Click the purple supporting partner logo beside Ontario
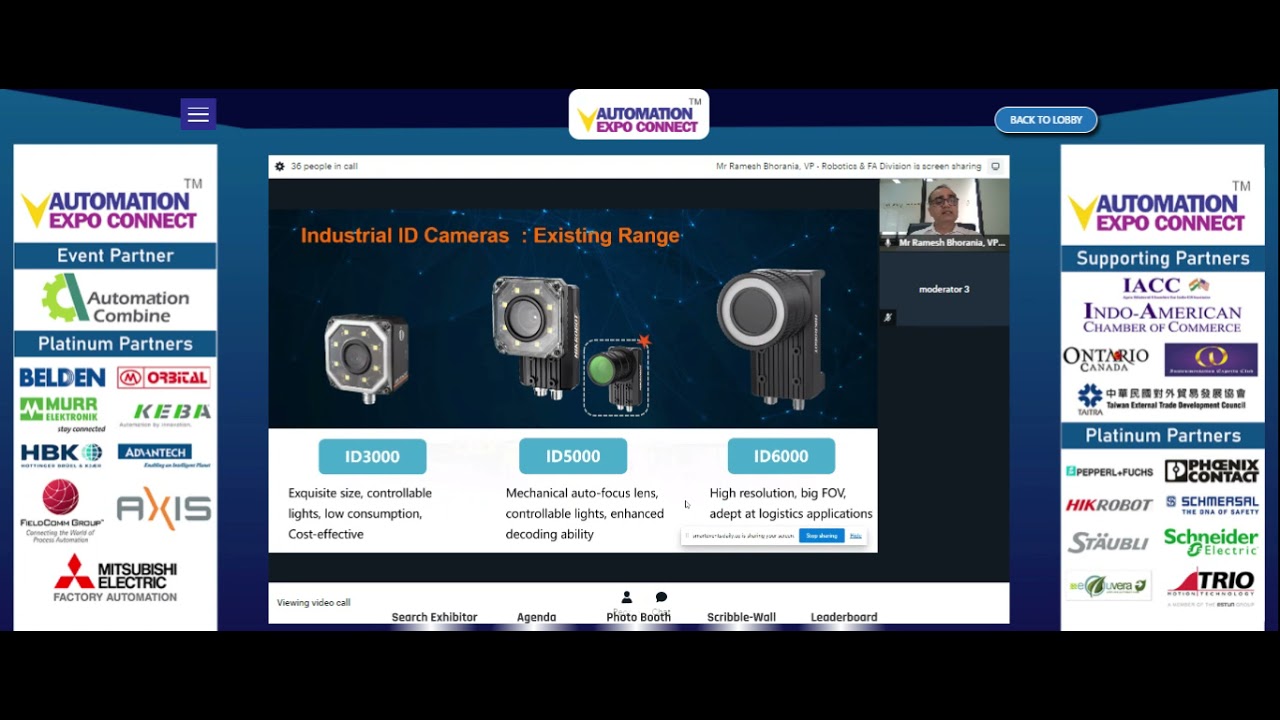Screen dimensions: 1280x720 (x=1211, y=359)
